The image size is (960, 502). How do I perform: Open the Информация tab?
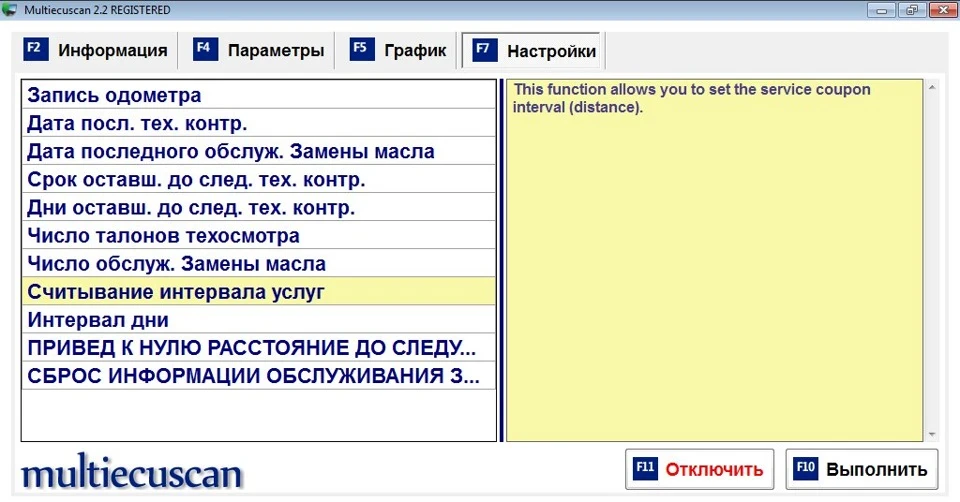(x=95, y=50)
